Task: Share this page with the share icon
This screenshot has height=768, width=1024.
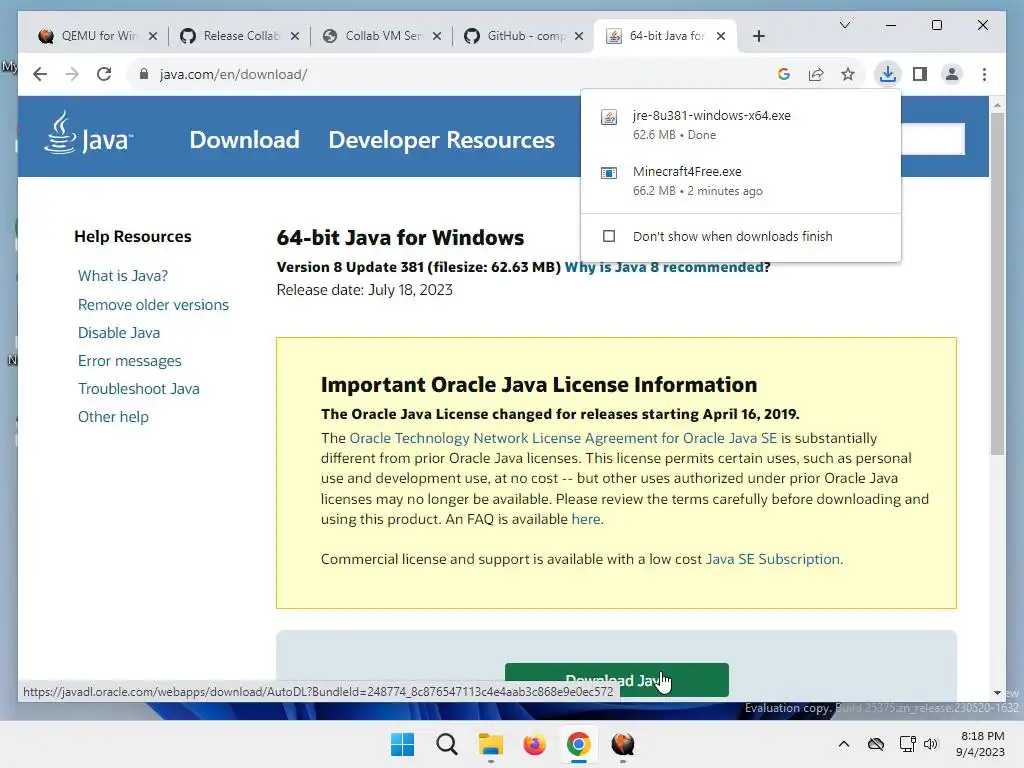Action: (x=816, y=74)
